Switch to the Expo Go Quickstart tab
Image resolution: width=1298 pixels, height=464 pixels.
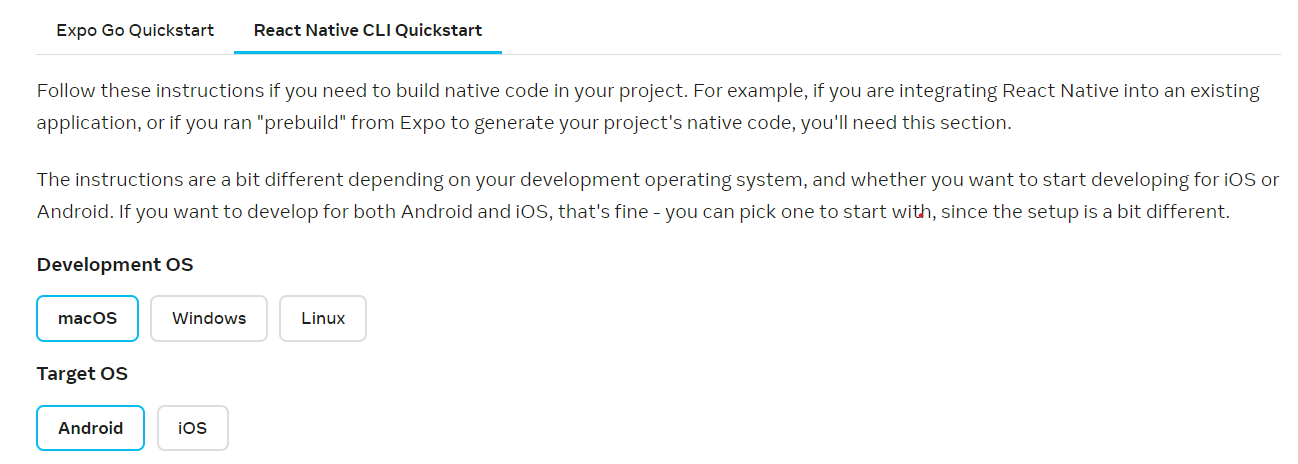[135, 29]
